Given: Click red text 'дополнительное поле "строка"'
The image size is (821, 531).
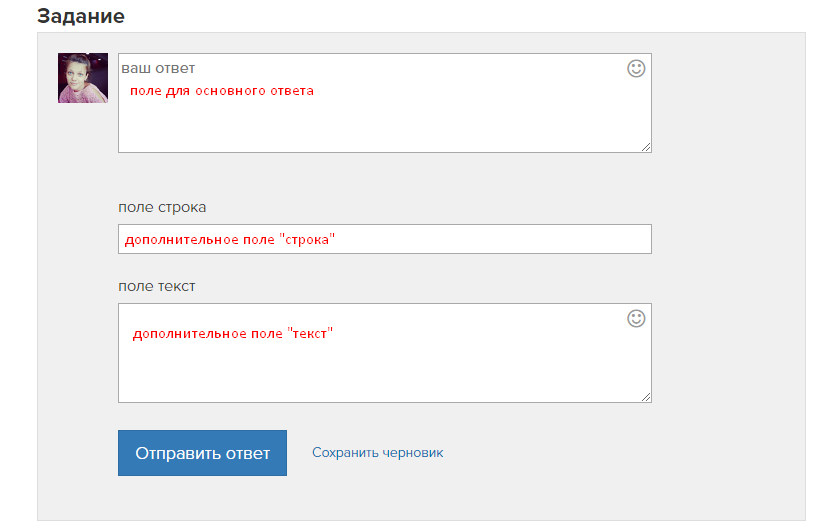Looking at the screenshot, I should (229, 240).
